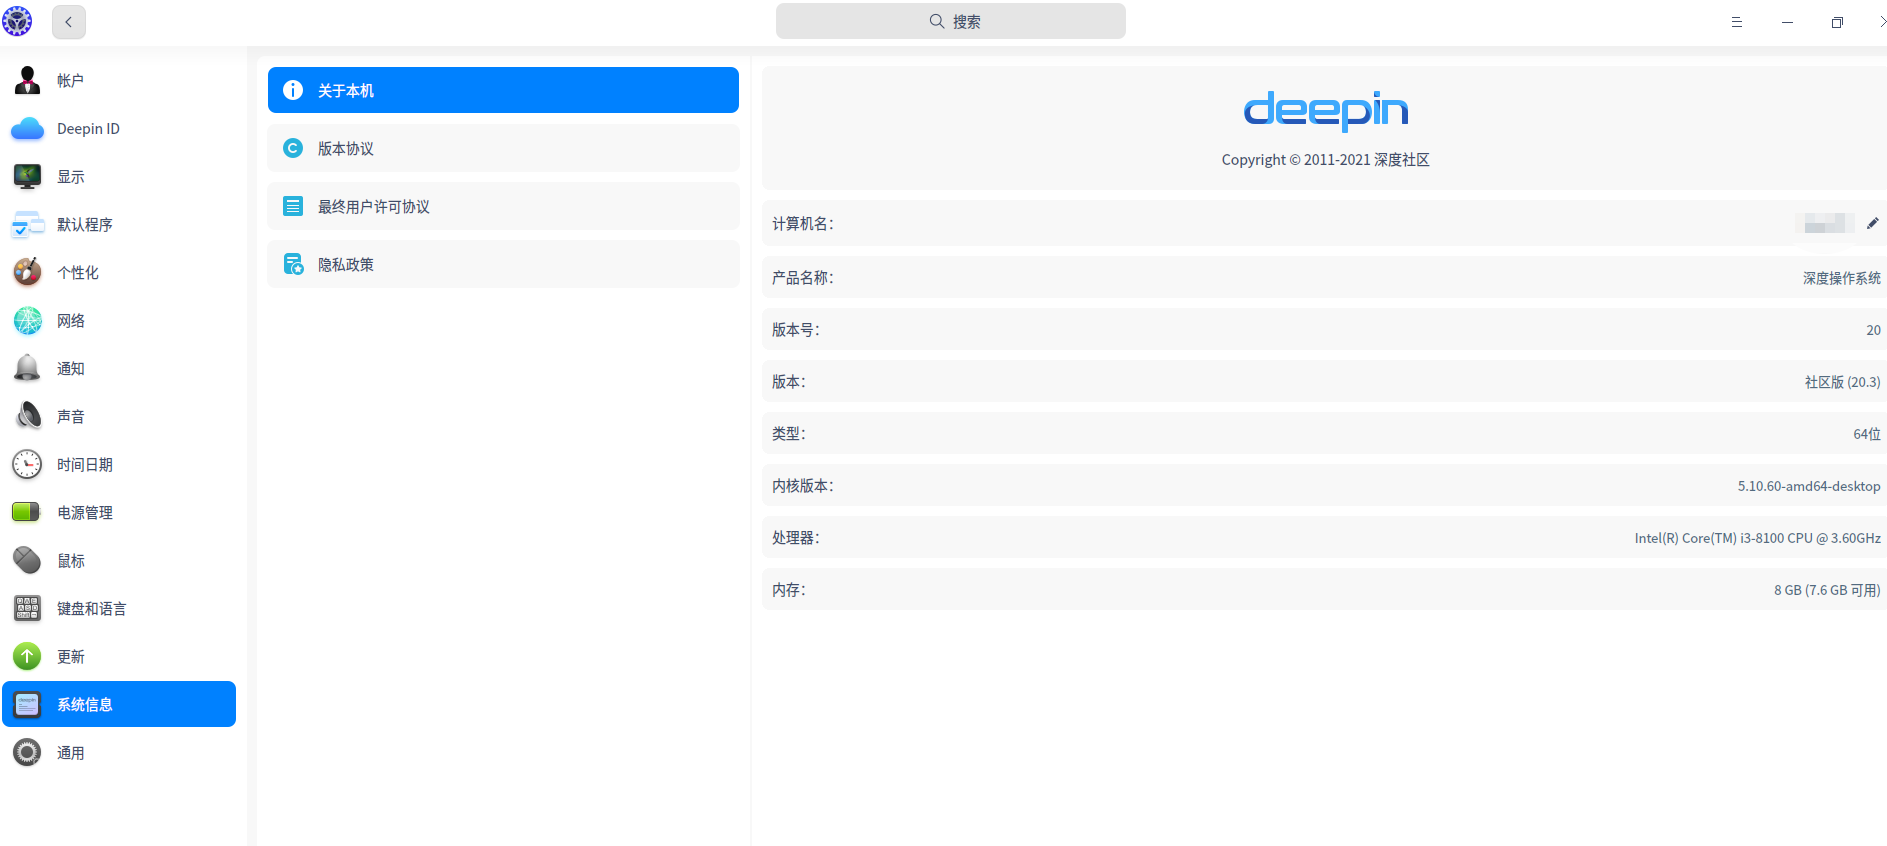Click the 隐私政策 document icon
This screenshot has height=846, width=1887.
293,264
